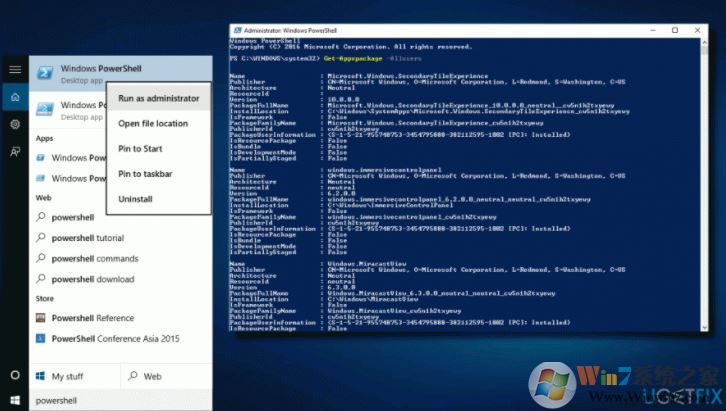
Task: Open the Windows PowerShell best match result
Action: tap(121, 74)
